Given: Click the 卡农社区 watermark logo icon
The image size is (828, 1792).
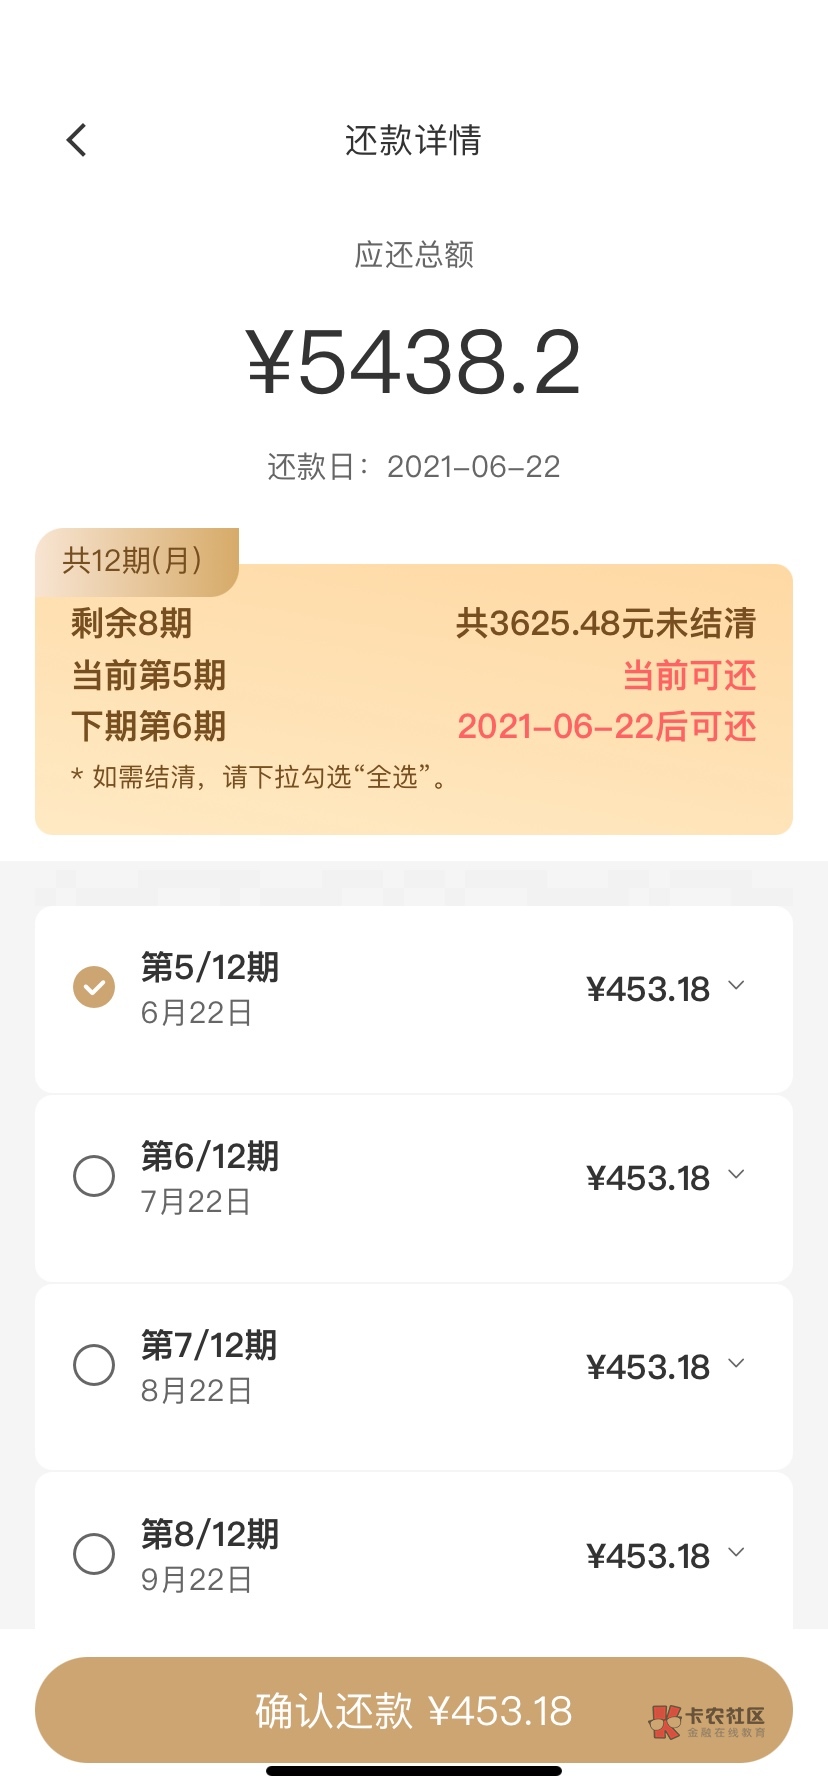Looking at the screenshot, I should (x=664, y=1721).
